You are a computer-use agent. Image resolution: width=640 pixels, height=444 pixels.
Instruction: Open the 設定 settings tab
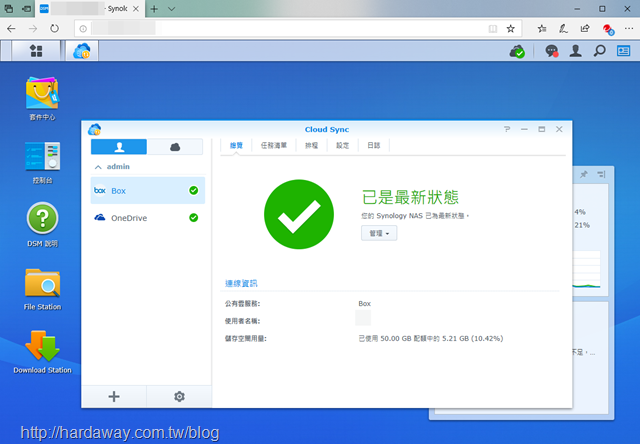pos(342,145)
